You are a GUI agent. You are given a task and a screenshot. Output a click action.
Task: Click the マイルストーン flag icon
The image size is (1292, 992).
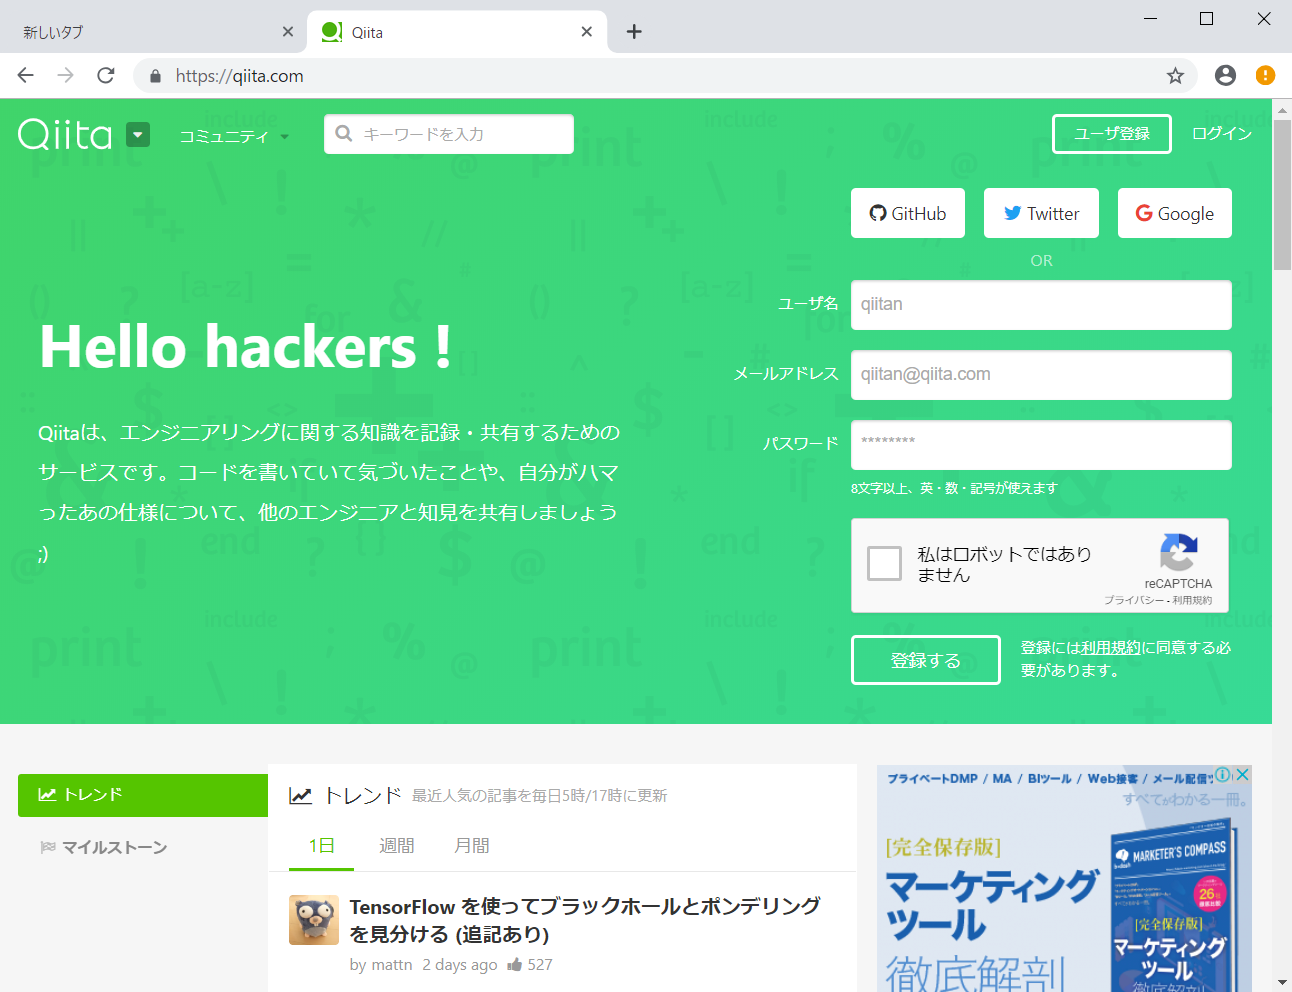[49, 847]
